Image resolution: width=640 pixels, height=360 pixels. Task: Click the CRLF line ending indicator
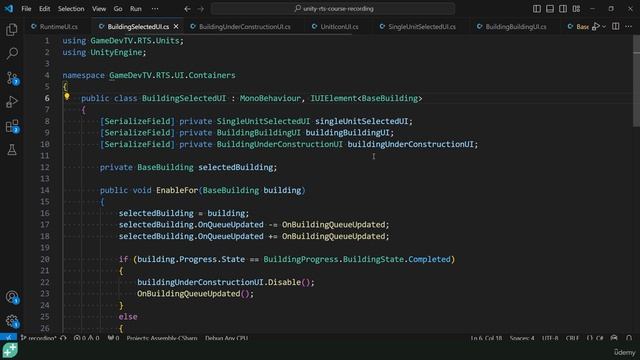point(572,338)
